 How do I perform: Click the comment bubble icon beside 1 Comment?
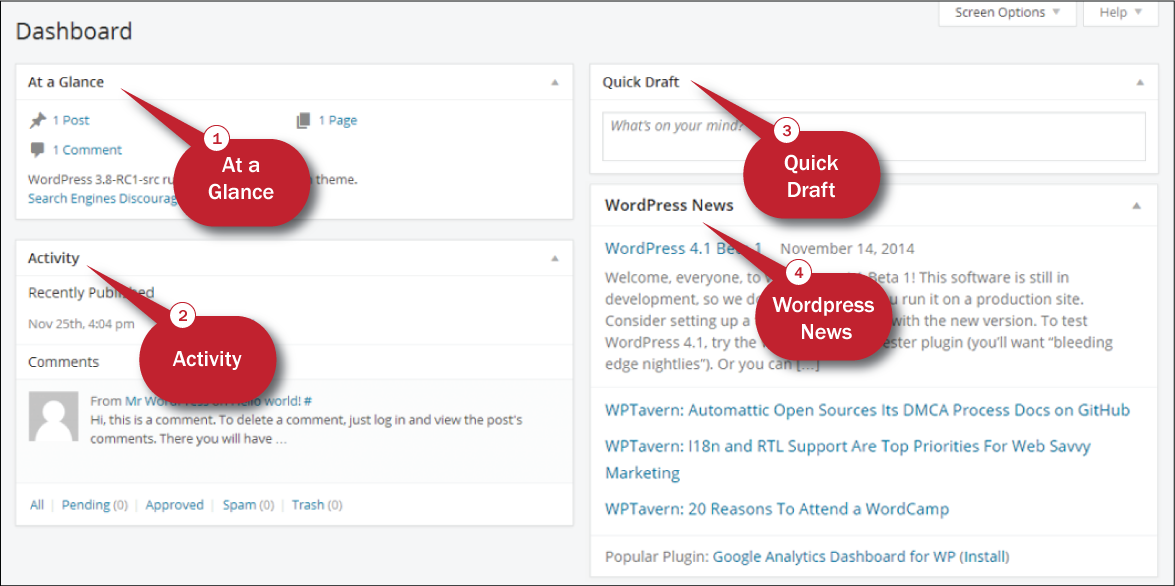click(x=37, y=150)
